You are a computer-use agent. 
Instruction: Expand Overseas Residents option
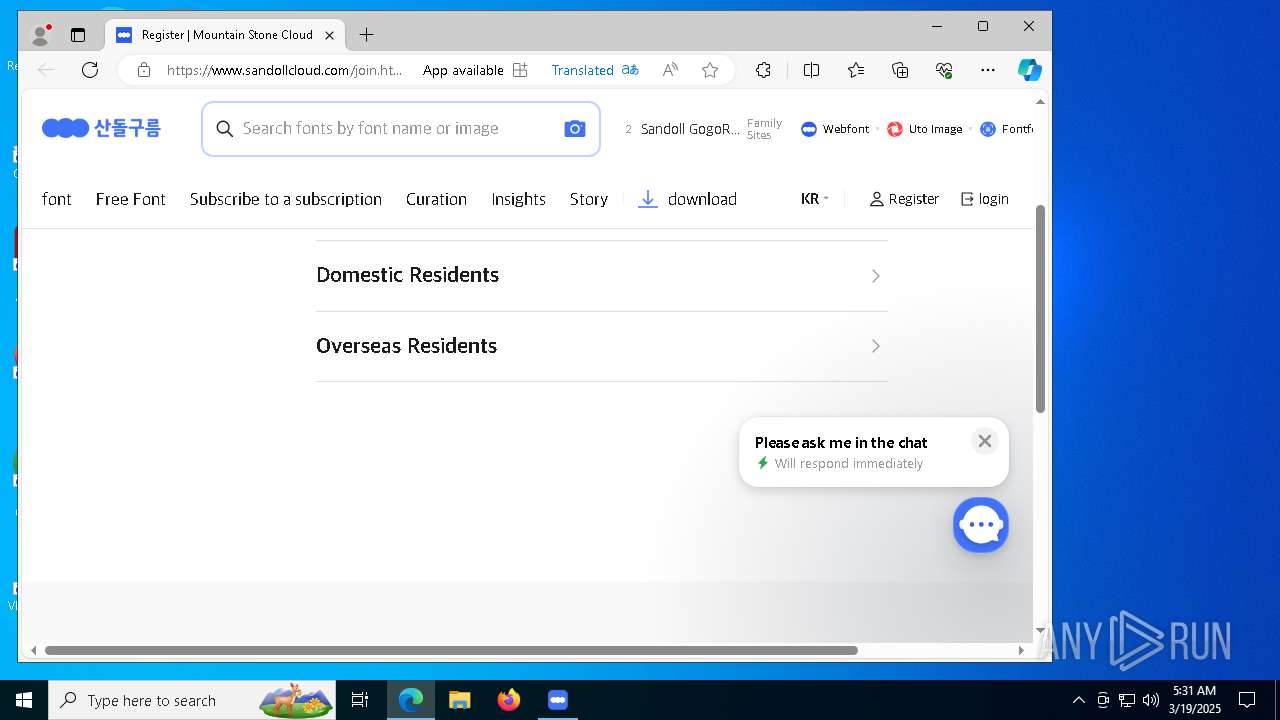[602, 346]
